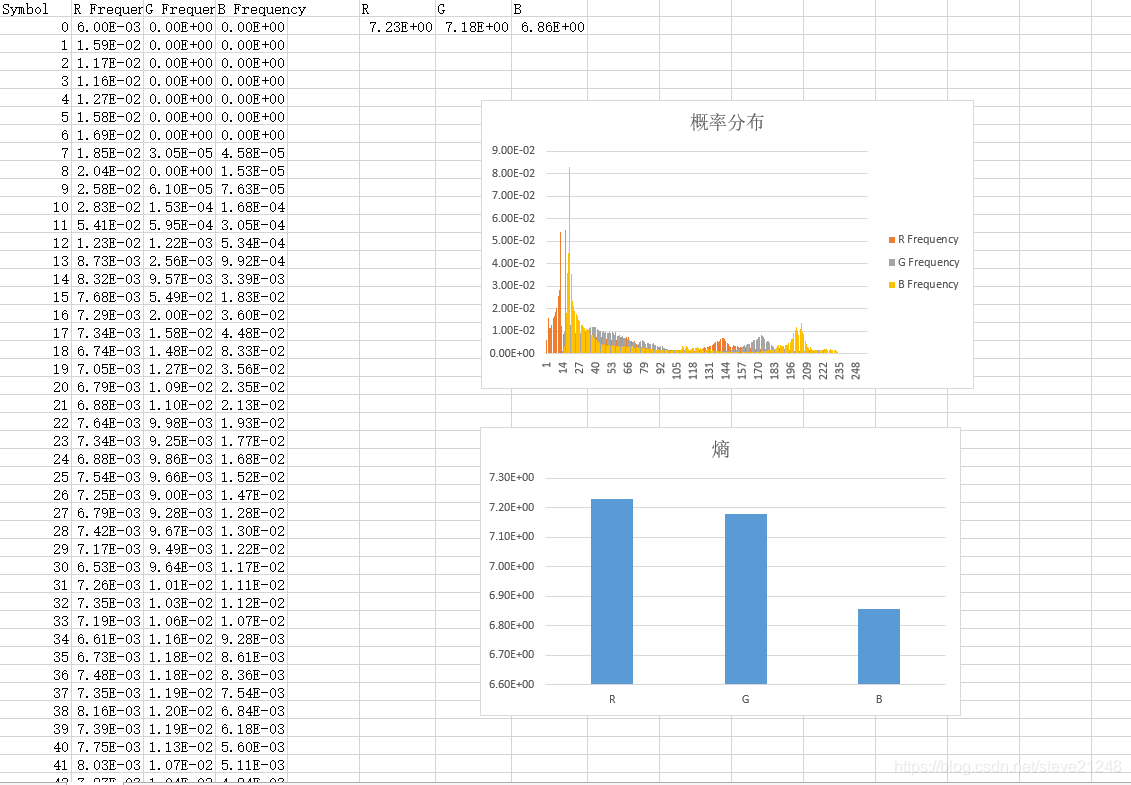The image size is (1131, 785).
Task: Select B frequency 2.13E-02 in symbol 21 row
Action: [x=252, y=405]
